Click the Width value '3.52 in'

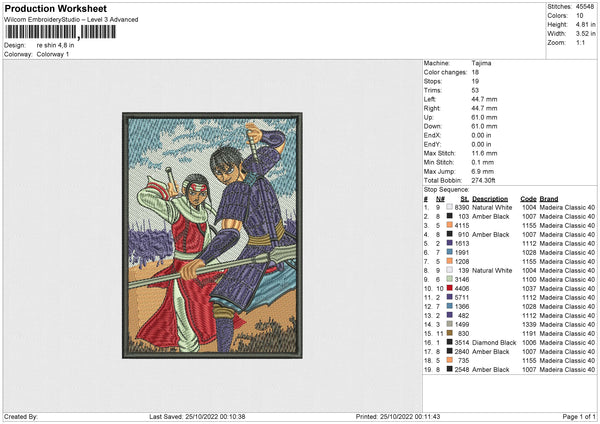click(x=585, y=34)
